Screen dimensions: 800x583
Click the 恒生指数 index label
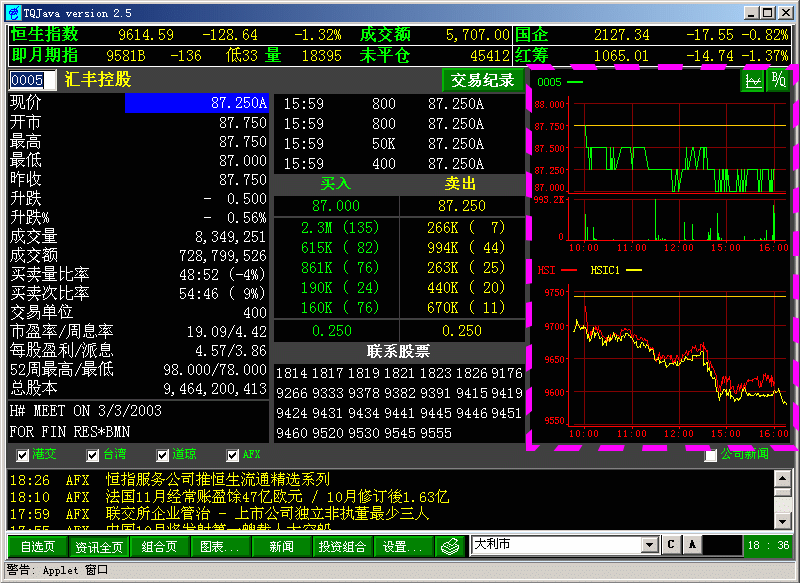click(x=45, y=34)
